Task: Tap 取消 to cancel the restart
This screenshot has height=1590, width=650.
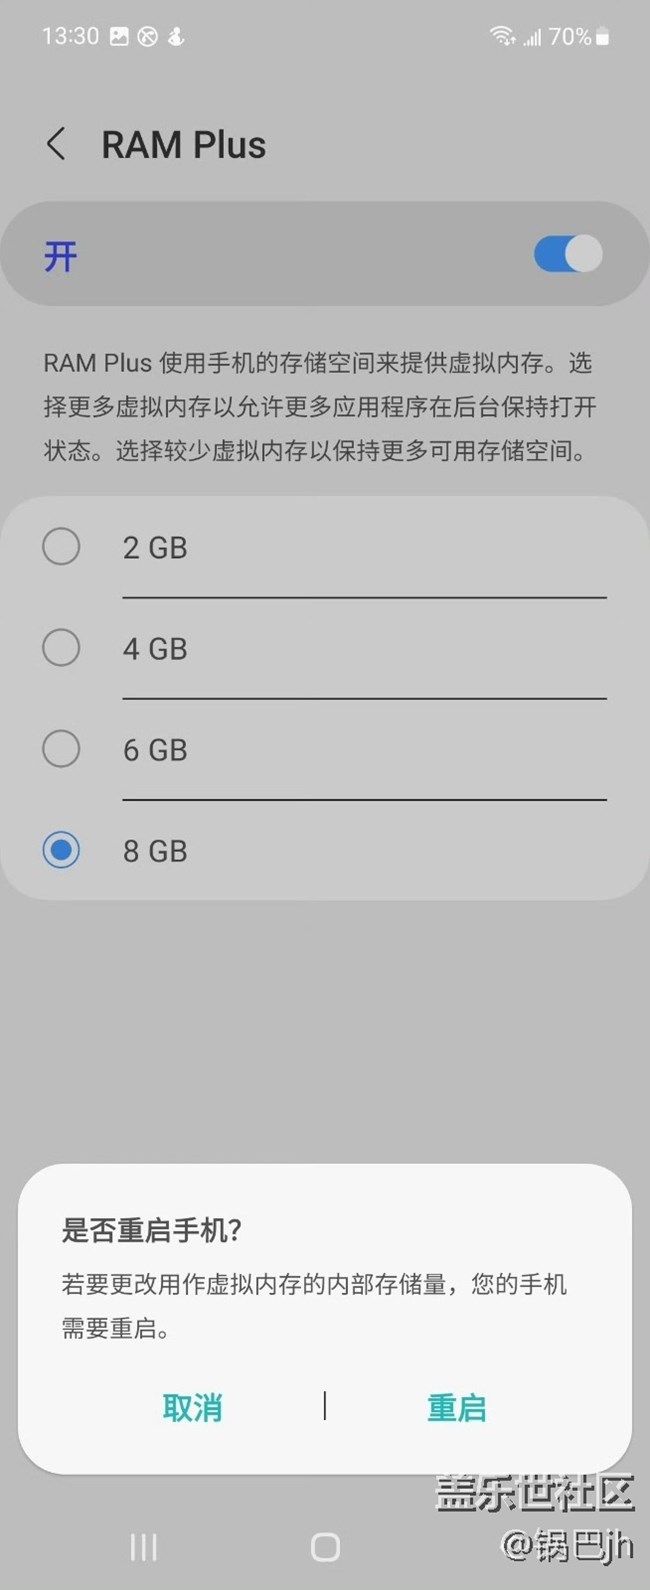Action: coord(192,1407)
